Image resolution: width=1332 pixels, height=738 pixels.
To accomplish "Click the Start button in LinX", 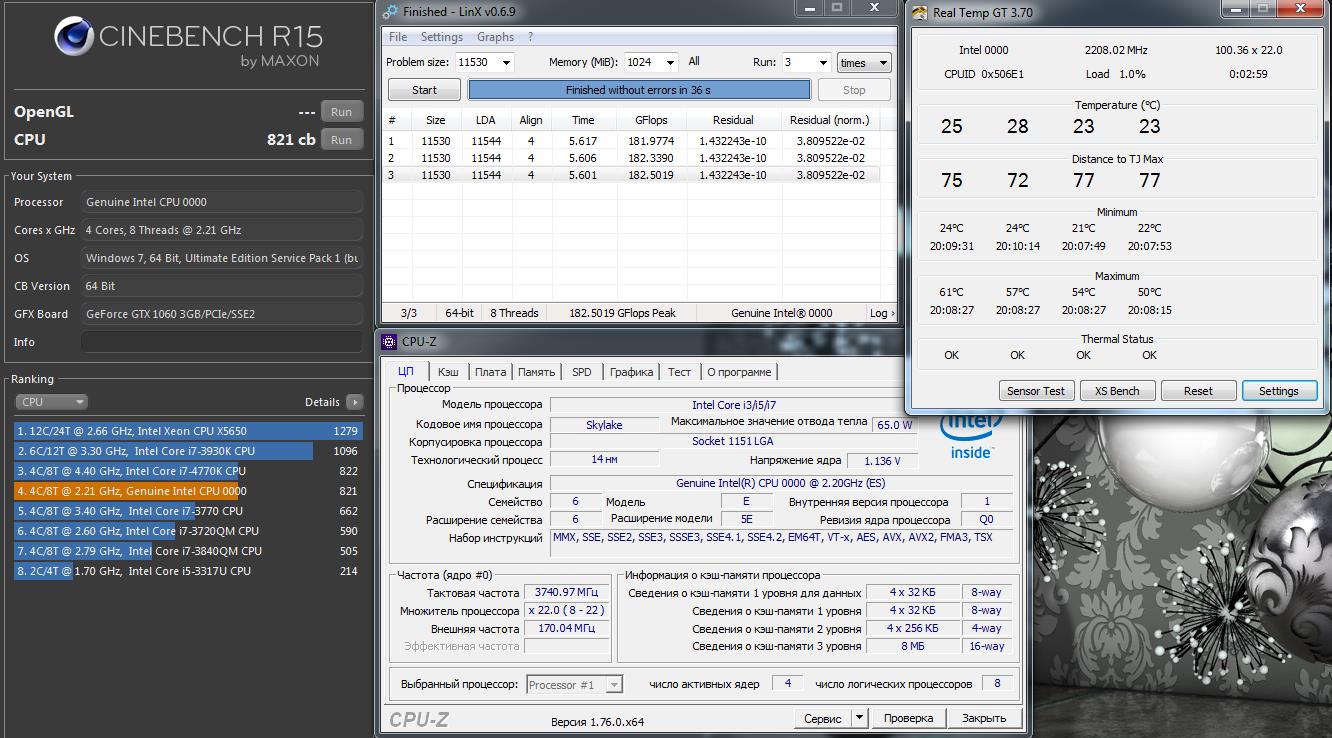I will coord(424,90).
